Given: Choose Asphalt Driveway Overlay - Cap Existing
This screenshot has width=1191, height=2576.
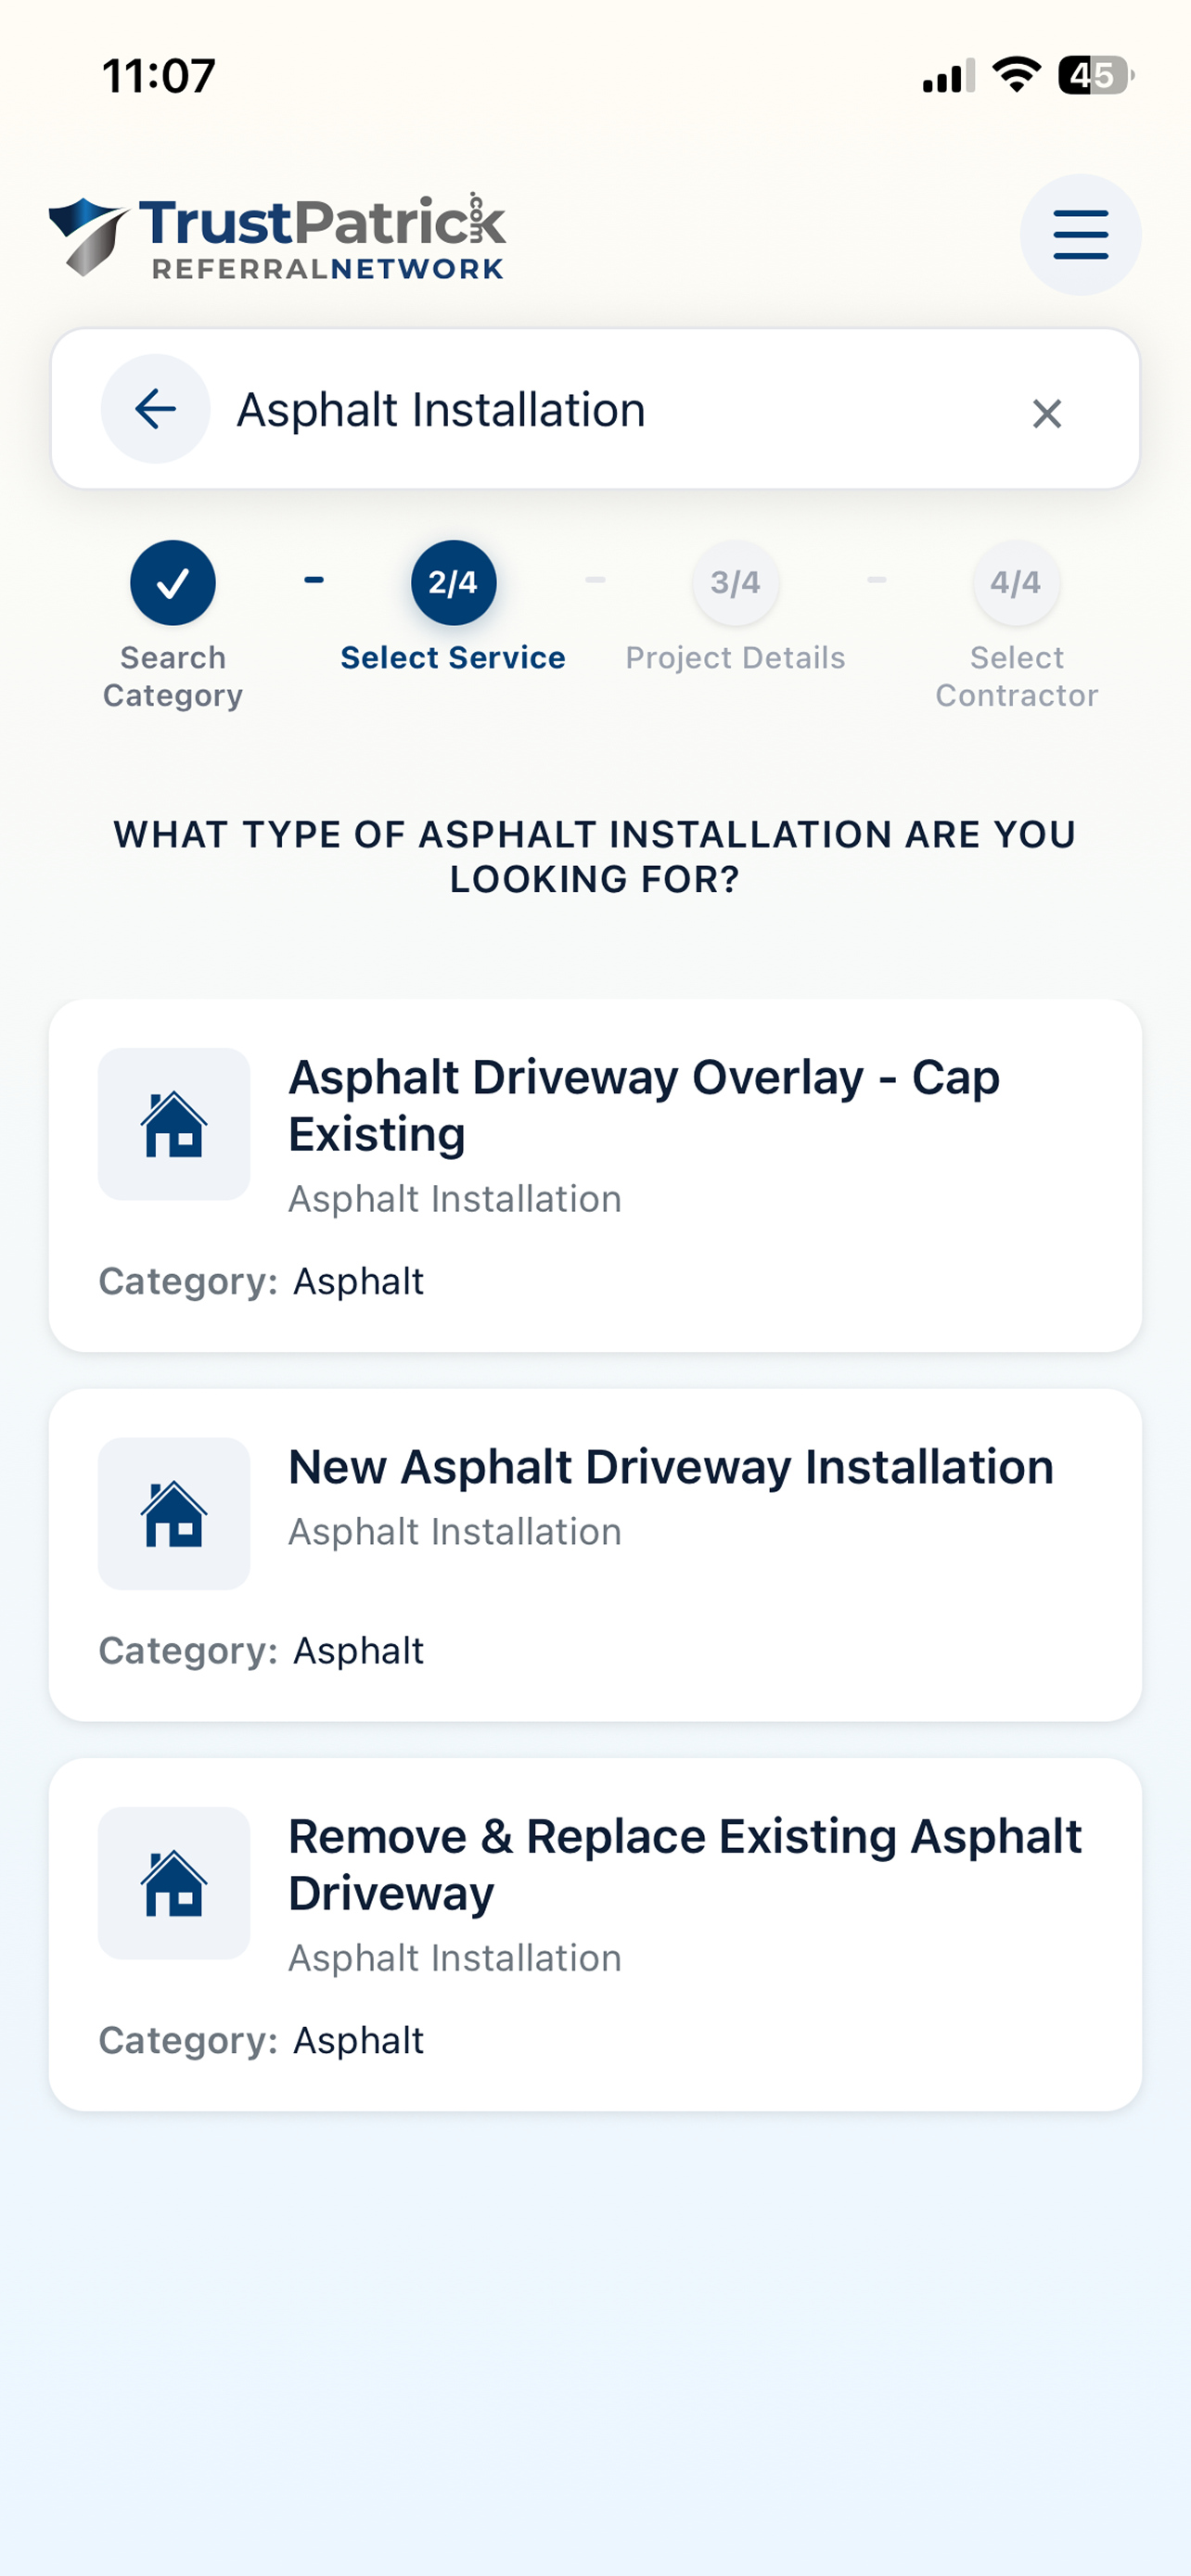Looking at the screenshot, I should click(x=595, y=1176).
